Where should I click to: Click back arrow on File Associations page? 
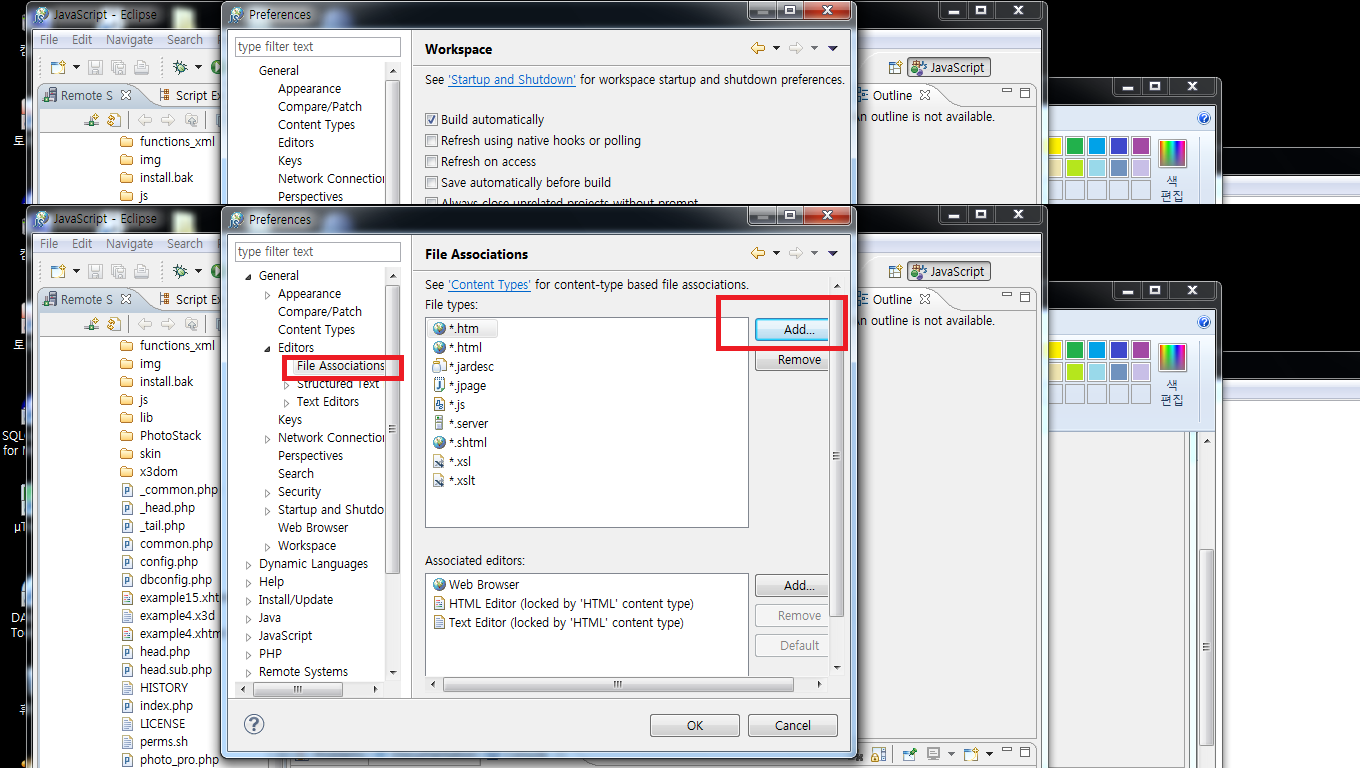758,254
